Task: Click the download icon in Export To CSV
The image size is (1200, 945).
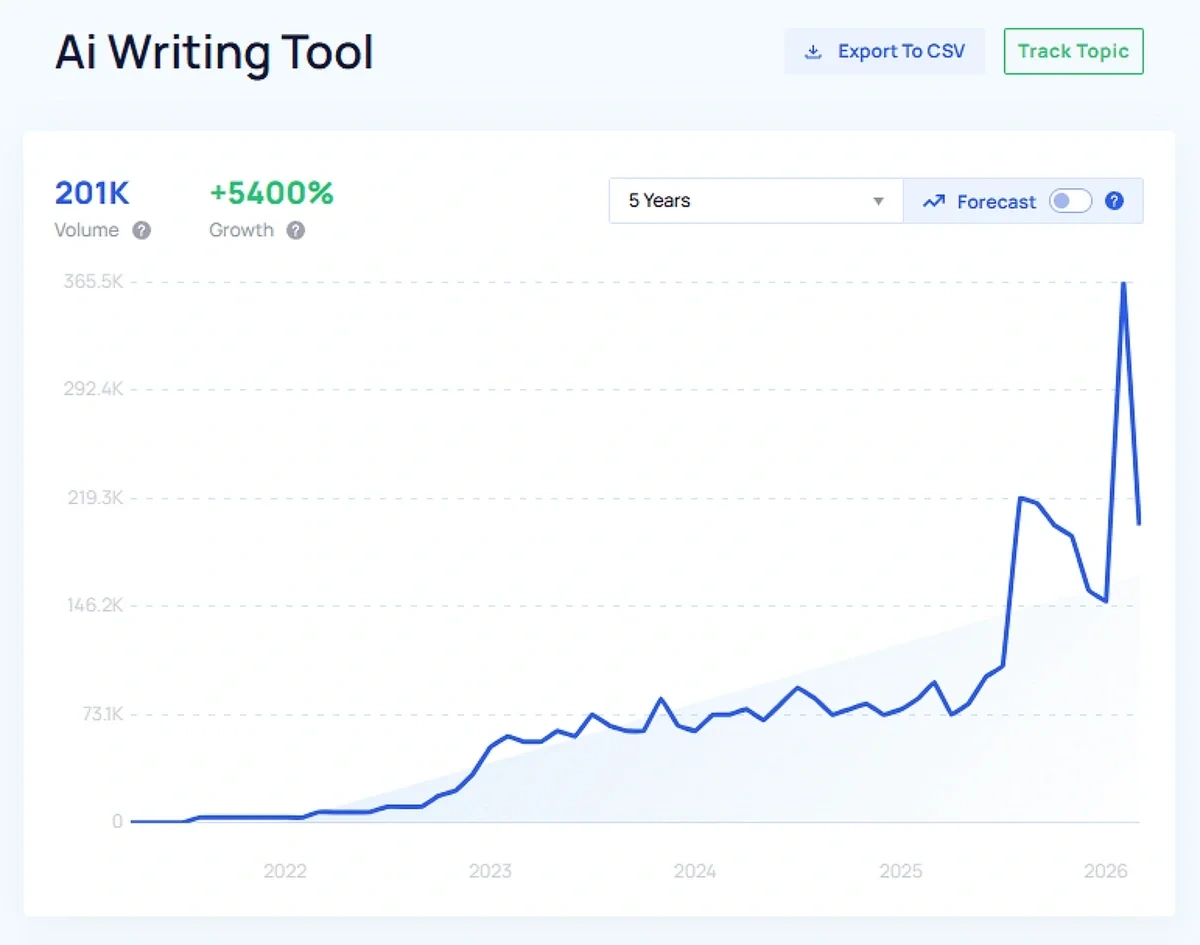Action: tap(812, 51)
